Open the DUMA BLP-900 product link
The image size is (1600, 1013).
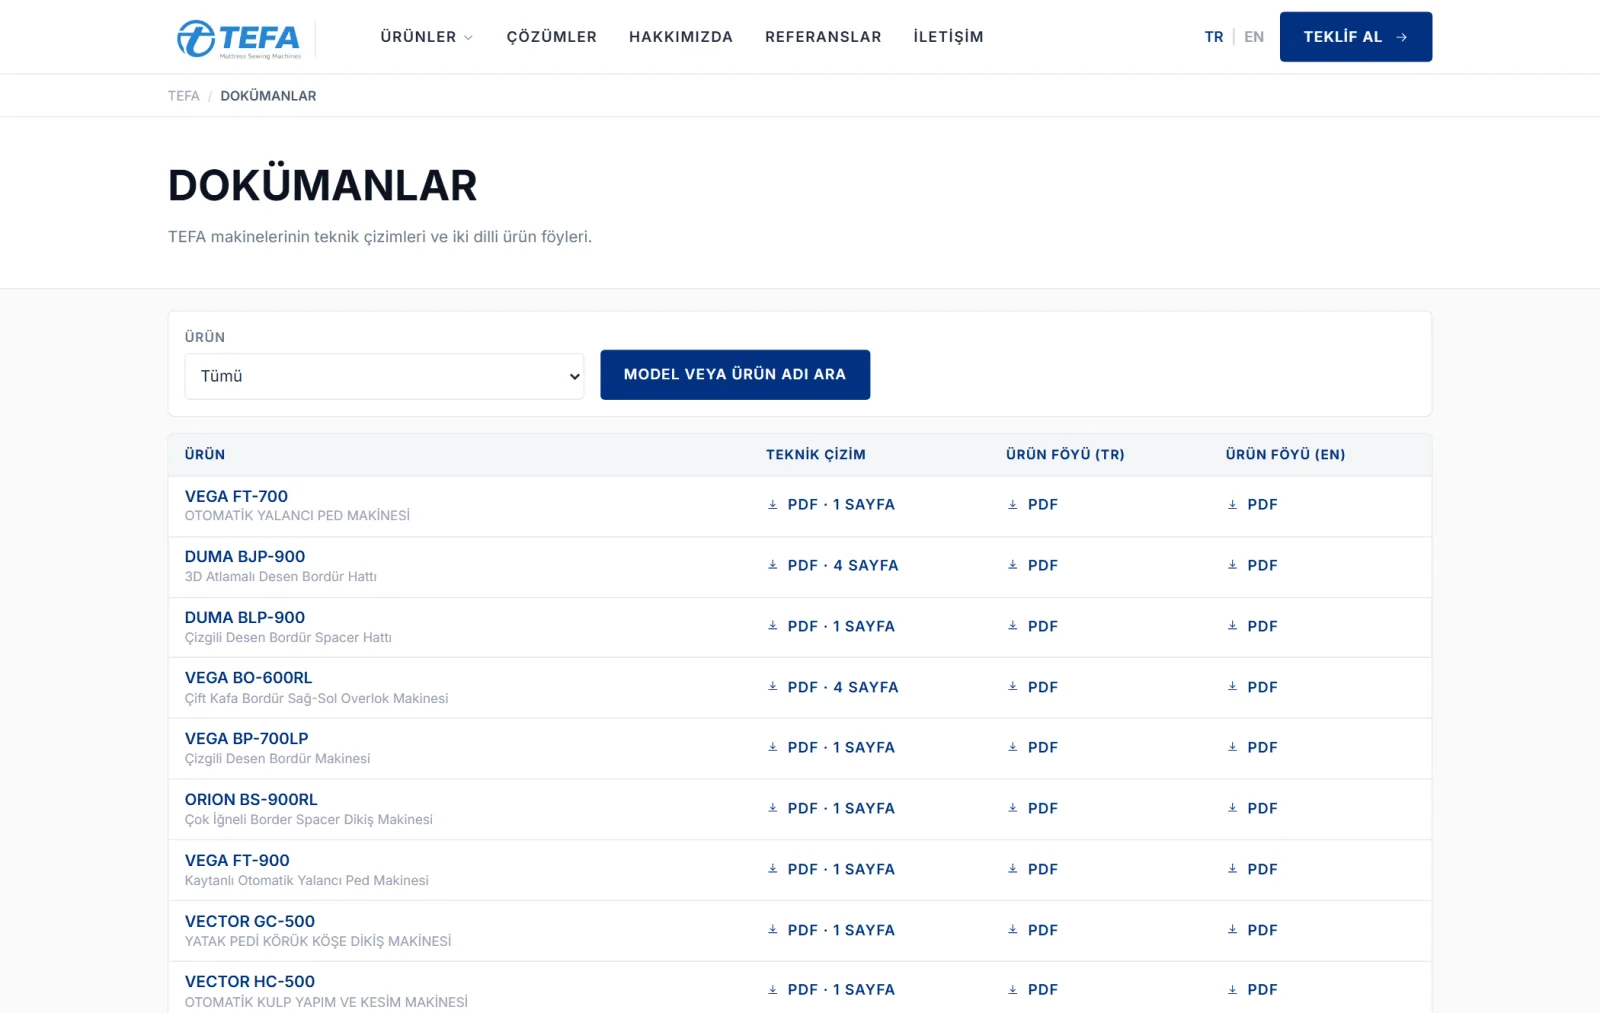click(245, 617)
